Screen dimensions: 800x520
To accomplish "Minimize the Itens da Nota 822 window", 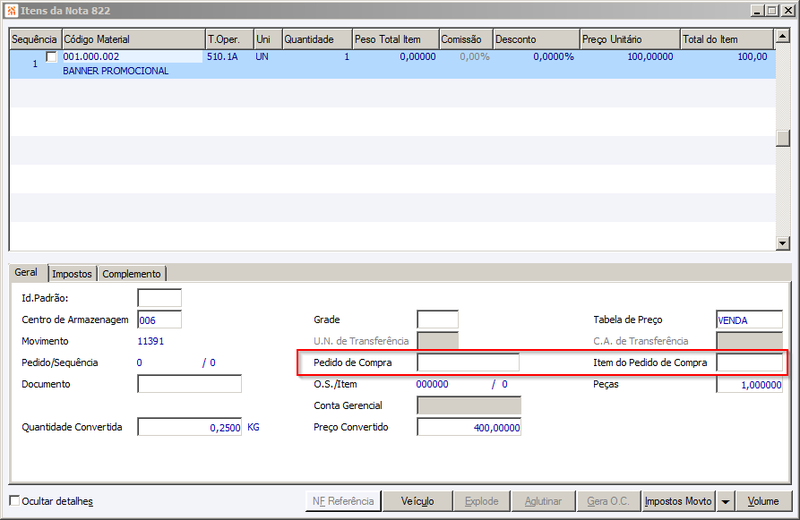I will pos(758,10).
